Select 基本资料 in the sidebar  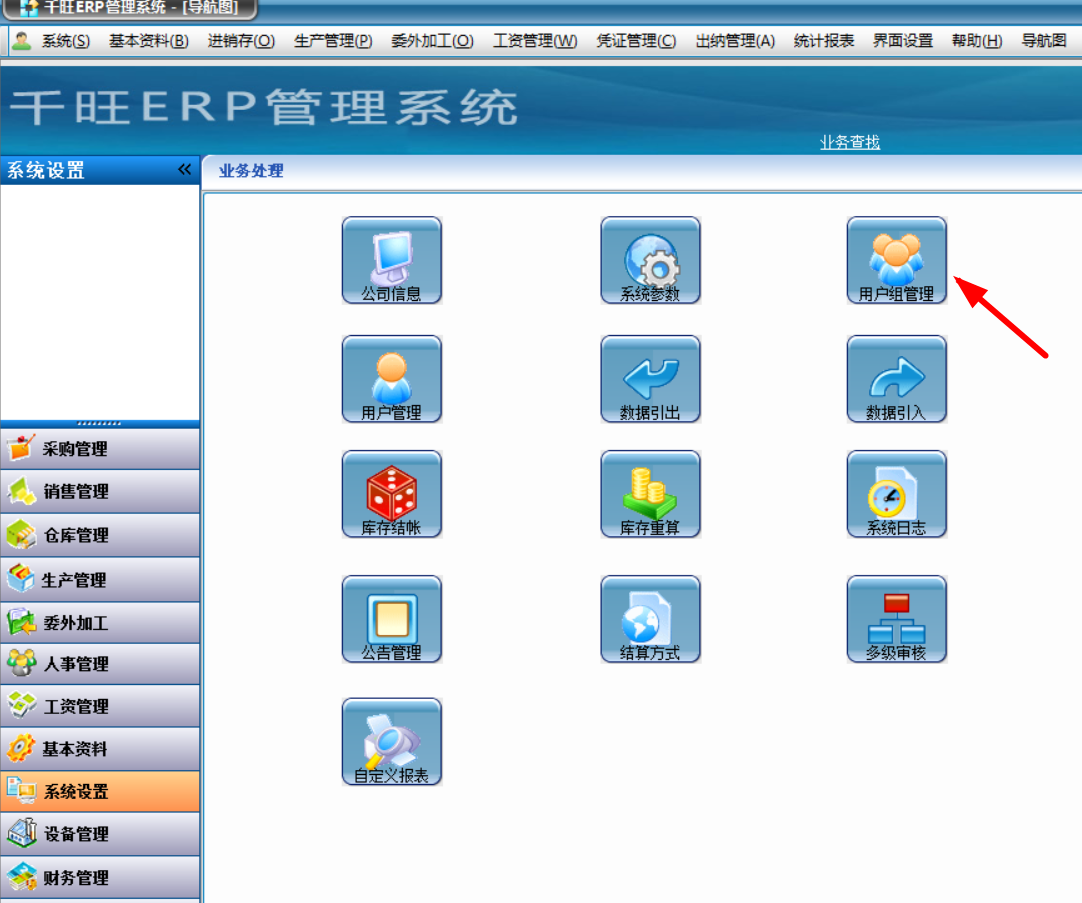(x=100, y=749)
